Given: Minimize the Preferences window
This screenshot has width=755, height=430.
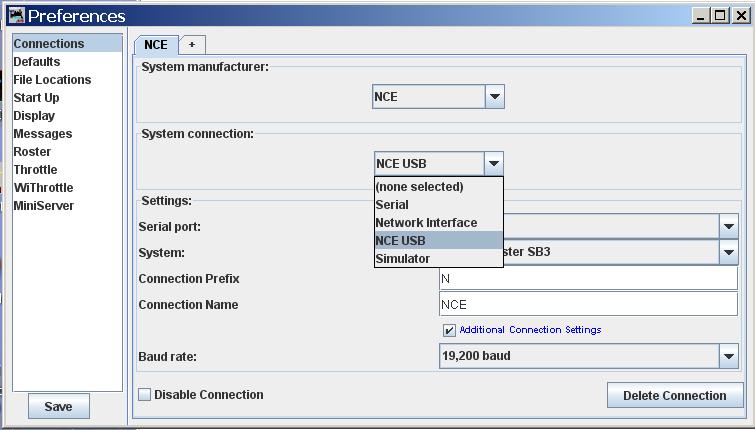Looking at the screenshot, I should (701, 15).
